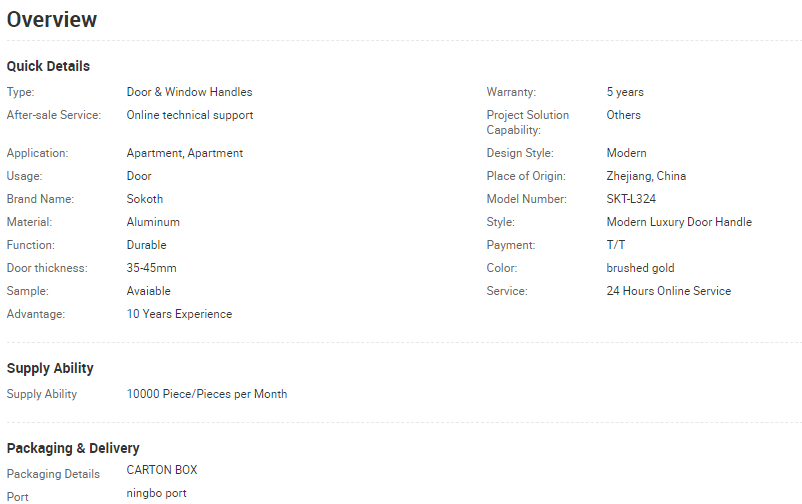
Task: Click the Zhejiang, China origin value
Action: [x=646, y=176]
